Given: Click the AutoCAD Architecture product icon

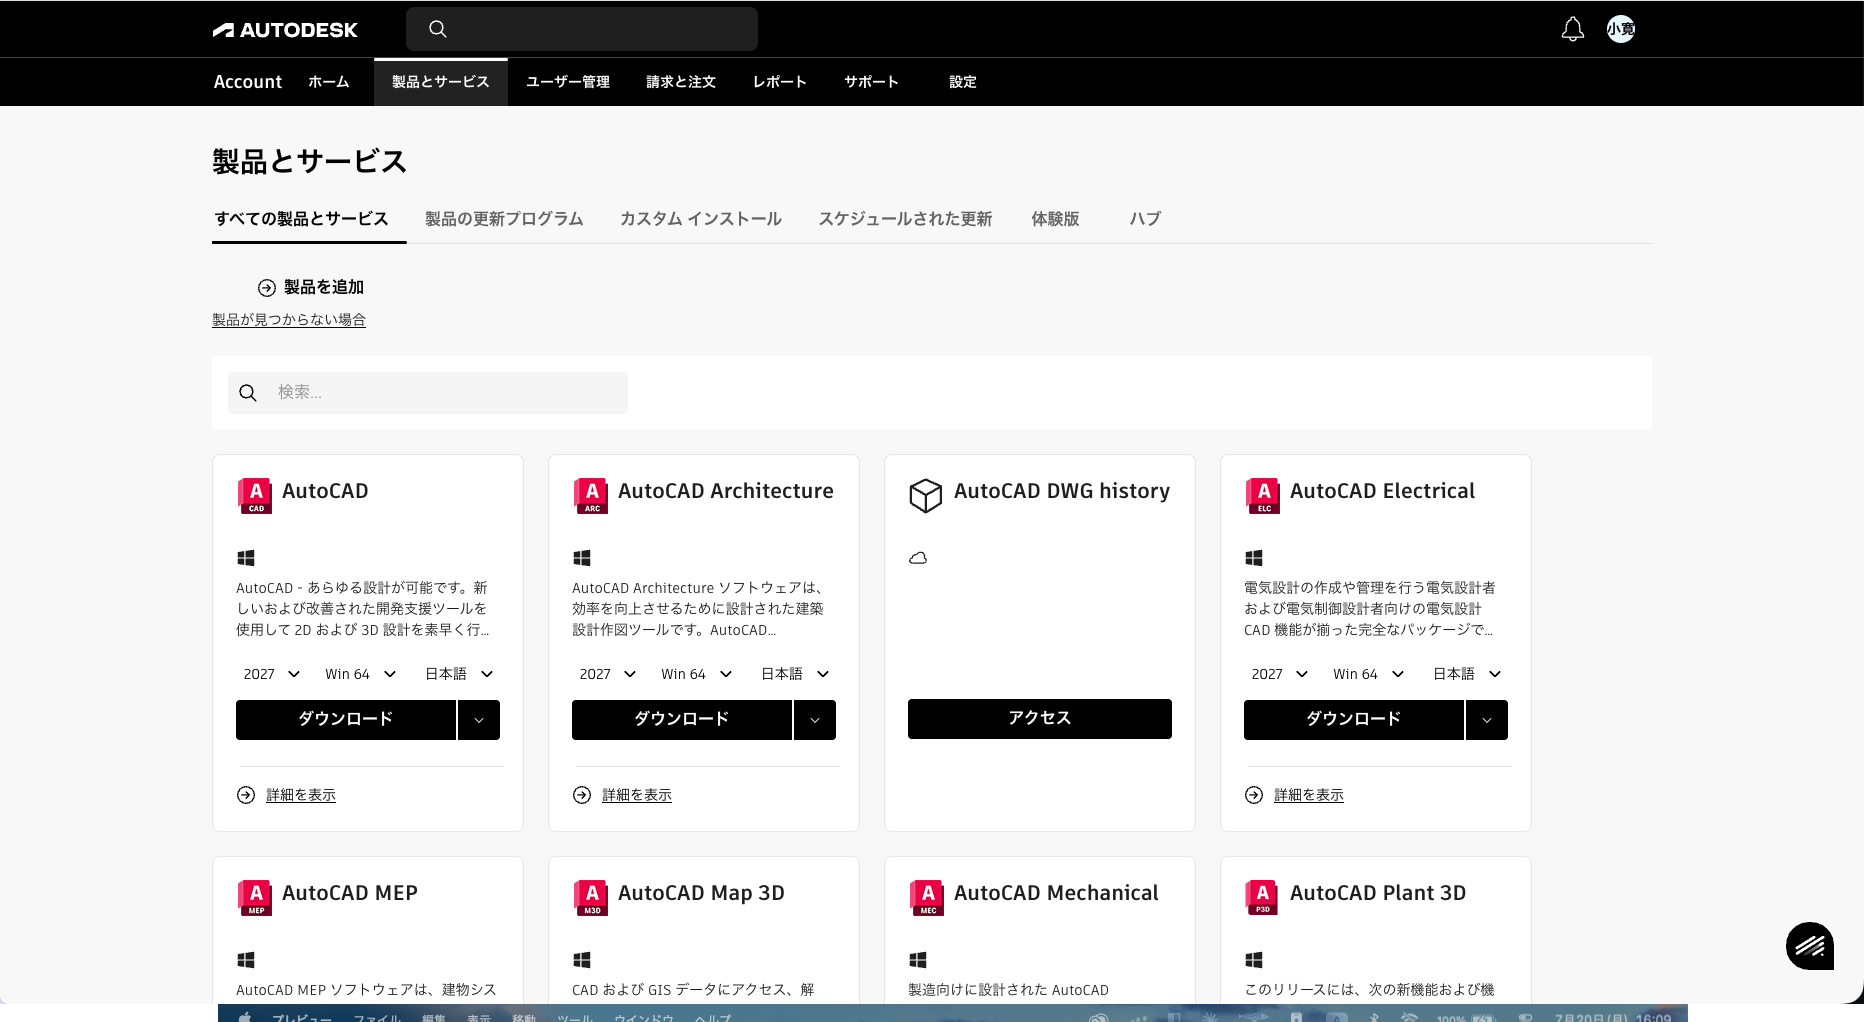Looking at the screenshot, I should click(591, 496).
